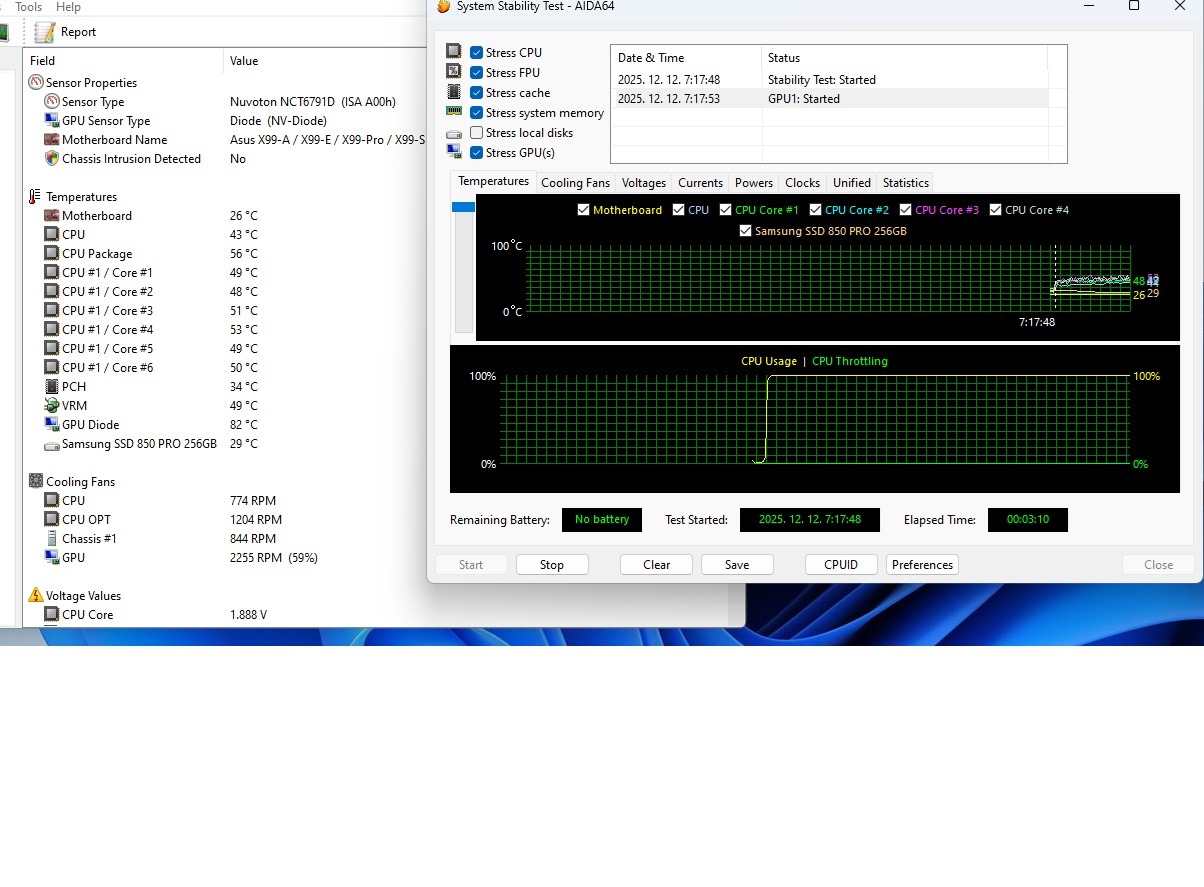Click the Stress FPU icon
The height and width of the screenshot is (887, 1204).
point(454,72)
